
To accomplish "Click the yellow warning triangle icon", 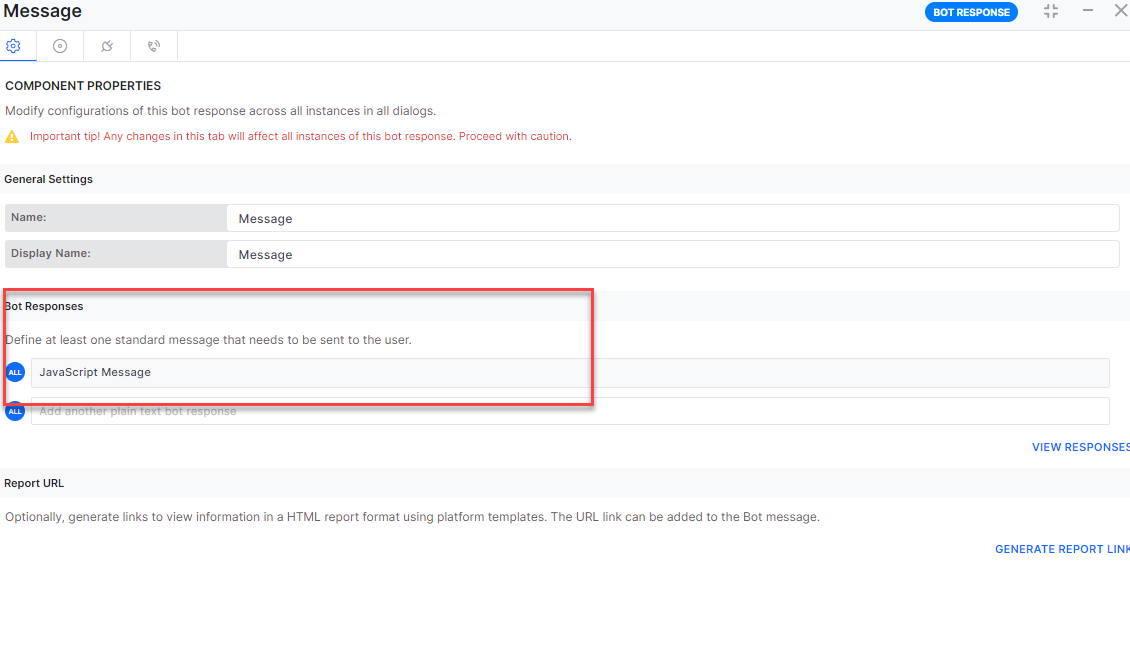I will pos(12,136).
